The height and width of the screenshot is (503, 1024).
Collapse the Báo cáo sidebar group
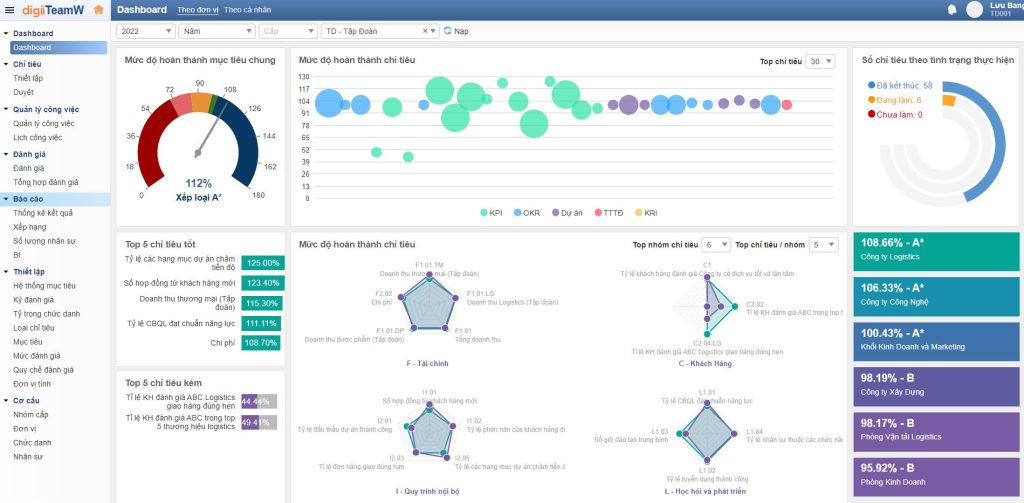tap(7, 199)
